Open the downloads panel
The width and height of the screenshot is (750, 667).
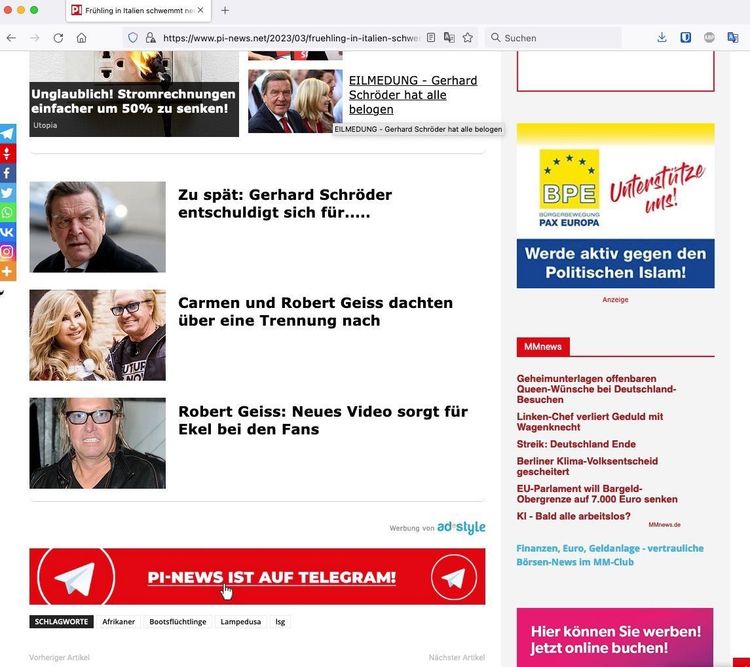[662, 37]
